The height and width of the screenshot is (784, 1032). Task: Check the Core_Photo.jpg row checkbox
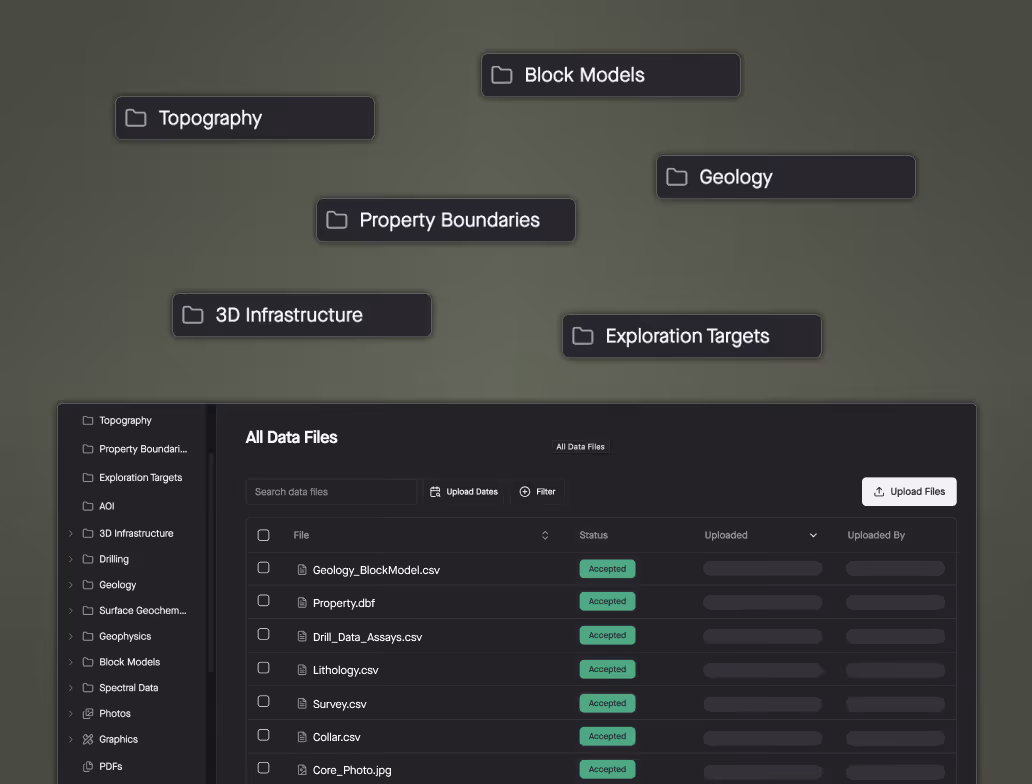(x=263, y=768)
